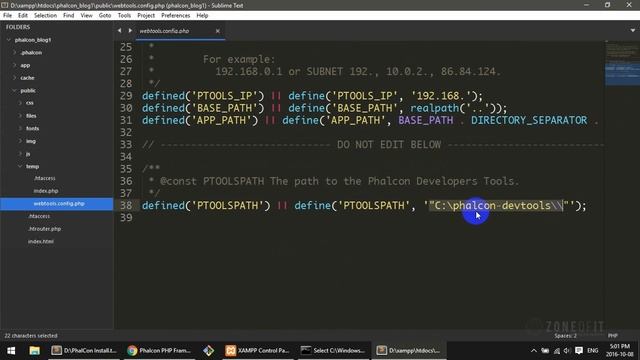Image resolution: width=640 pixels, height=360 pixels.
Task: Expand the app folder
Action: click(15, 65)
